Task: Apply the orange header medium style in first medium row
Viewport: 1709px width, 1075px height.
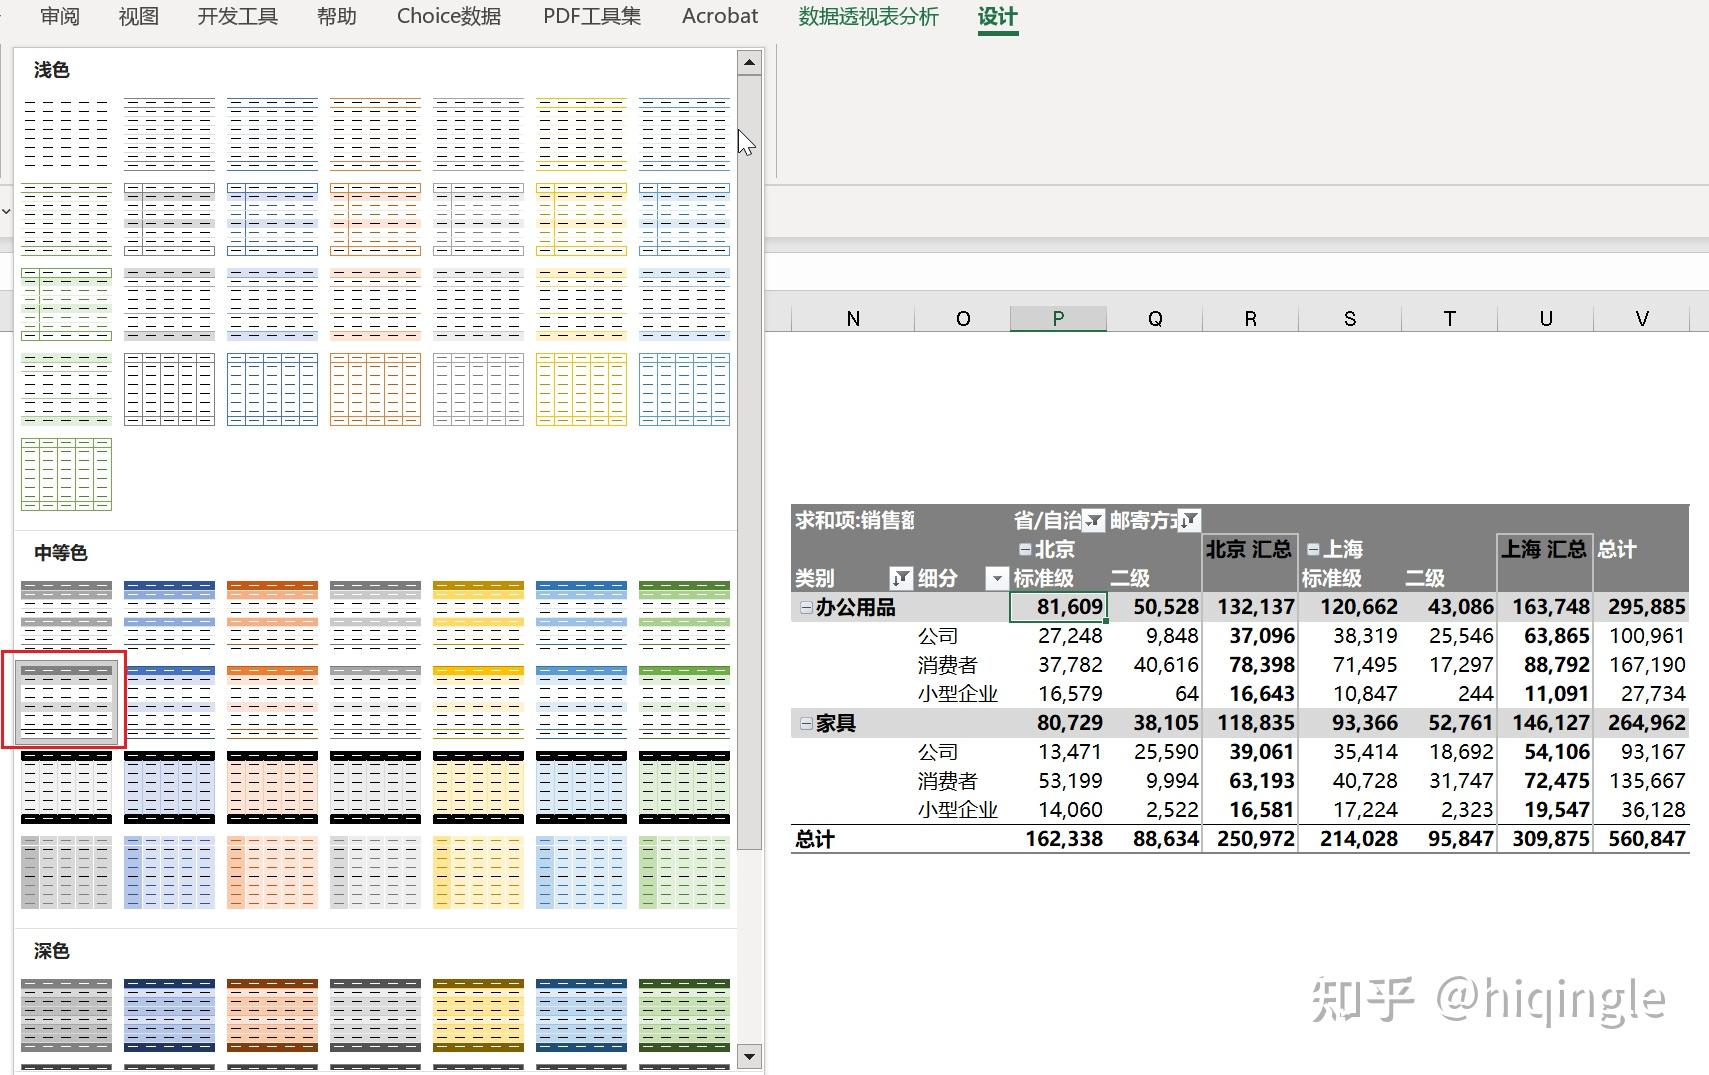Action: pyautogui.click(x=272, y=617)
